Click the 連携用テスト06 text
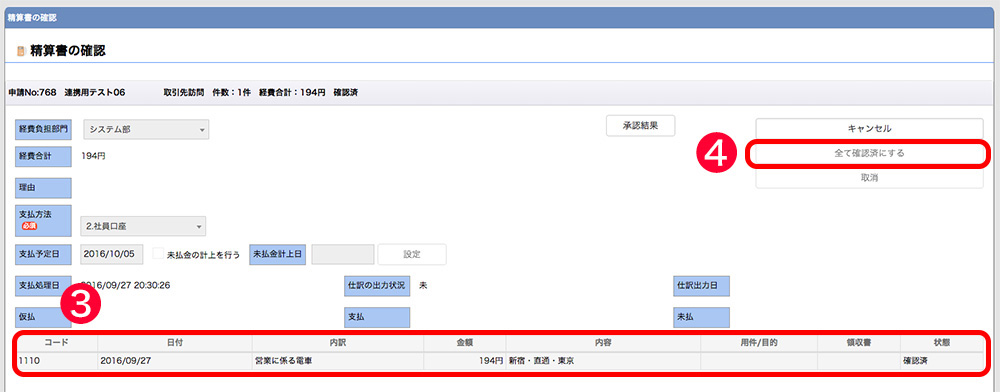The image size is (1000, 392). pos(94,92)
